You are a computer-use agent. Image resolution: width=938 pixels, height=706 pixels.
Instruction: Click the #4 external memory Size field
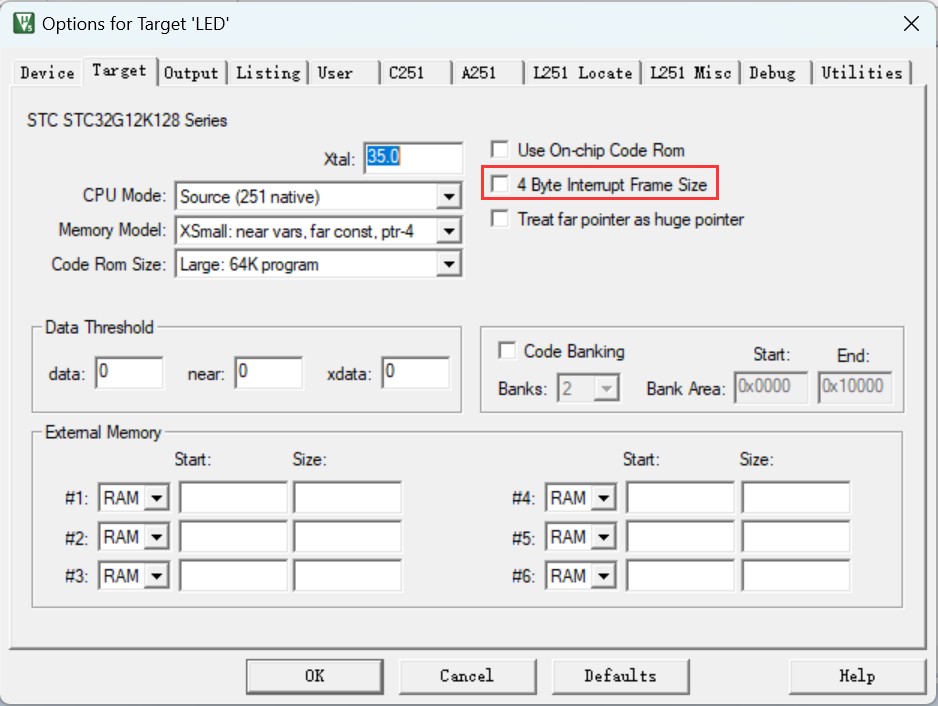[x=796, y=497]
